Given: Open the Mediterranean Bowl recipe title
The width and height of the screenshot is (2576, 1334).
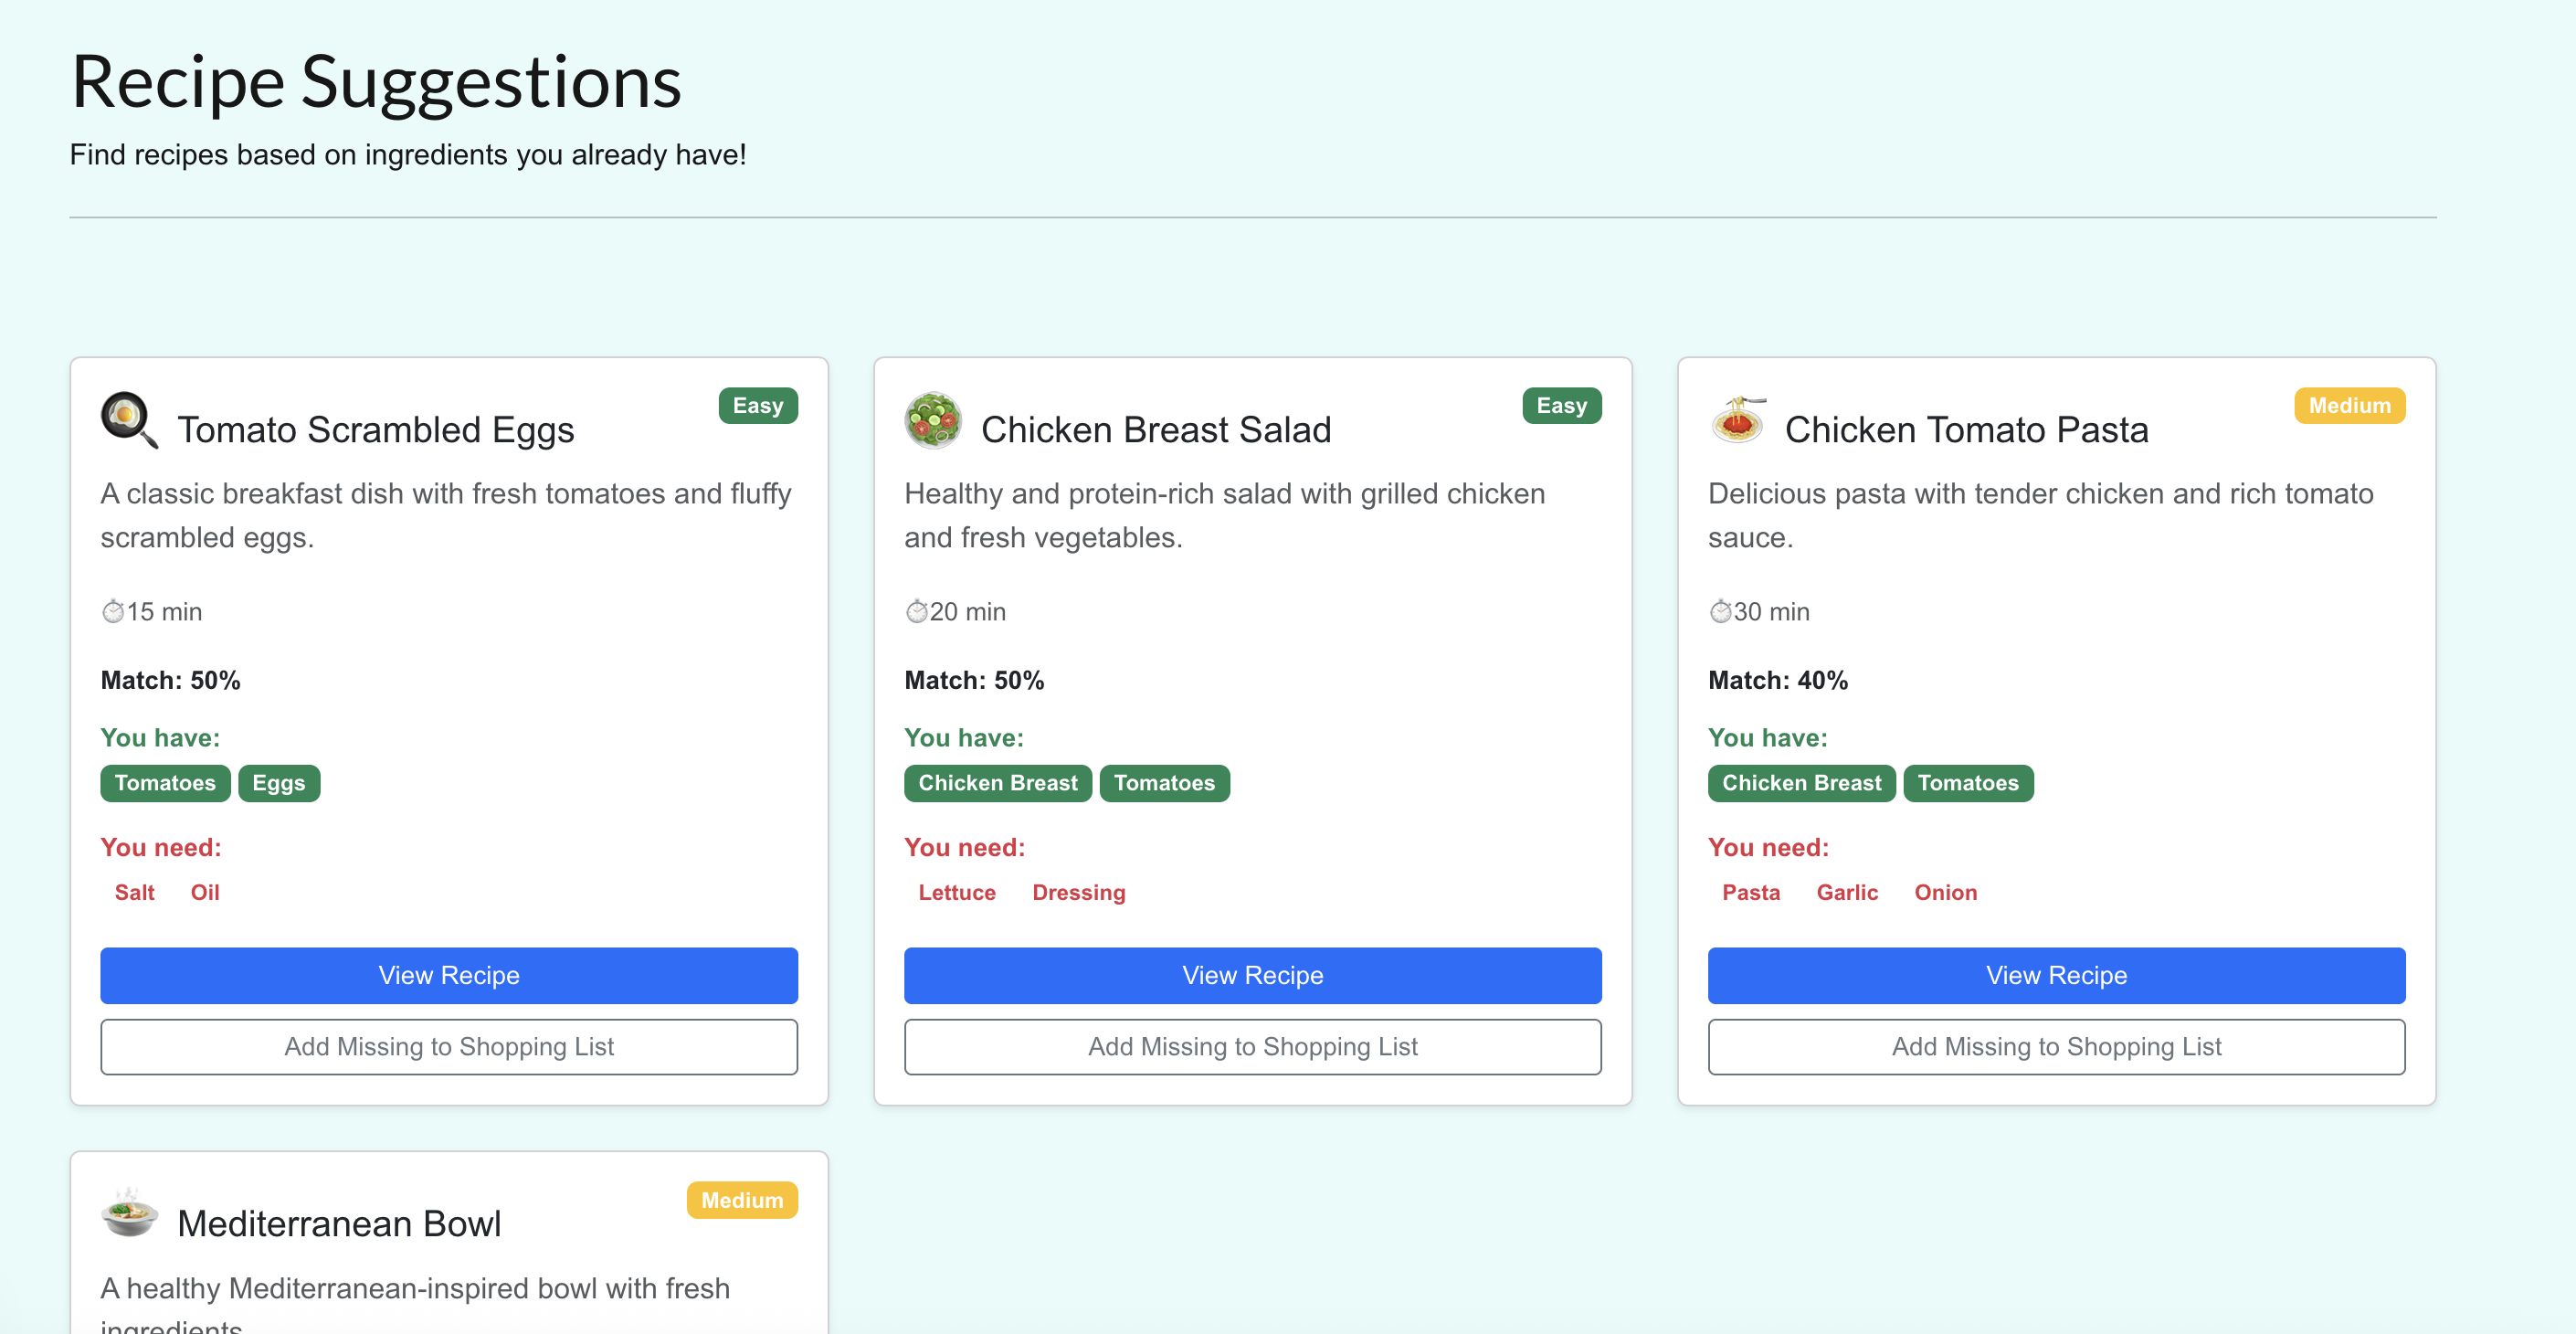Looking at the screenshot, I should 339,1224.
